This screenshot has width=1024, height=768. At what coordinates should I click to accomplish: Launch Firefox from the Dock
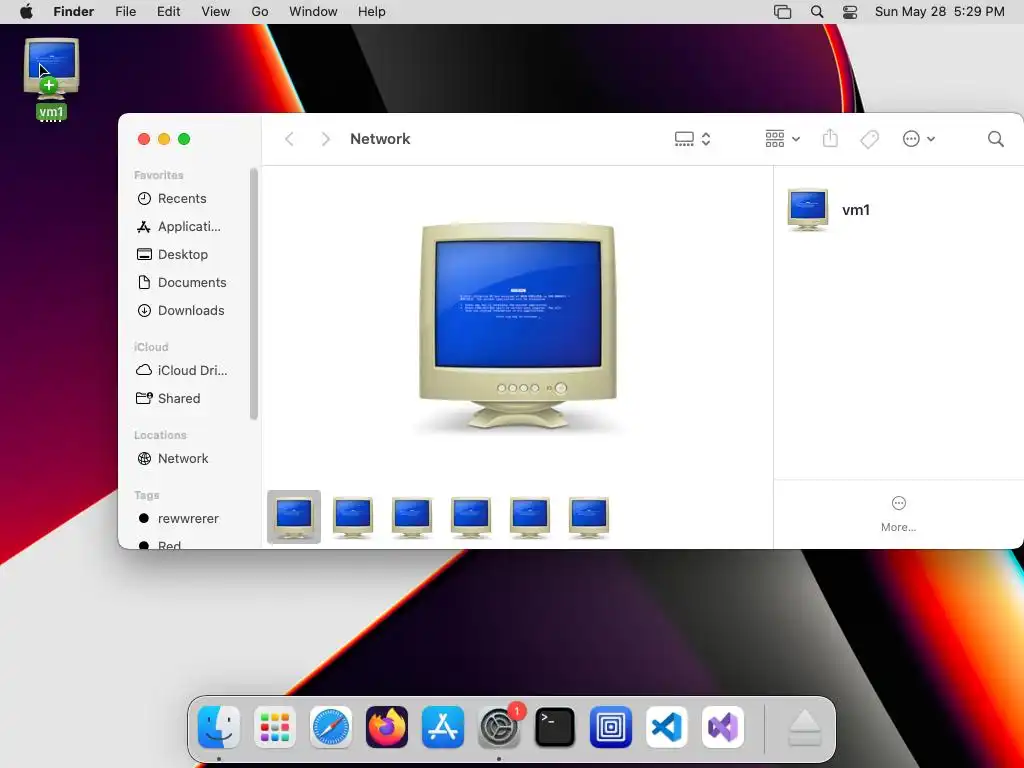pyautogui.click(x=387, y=727)
